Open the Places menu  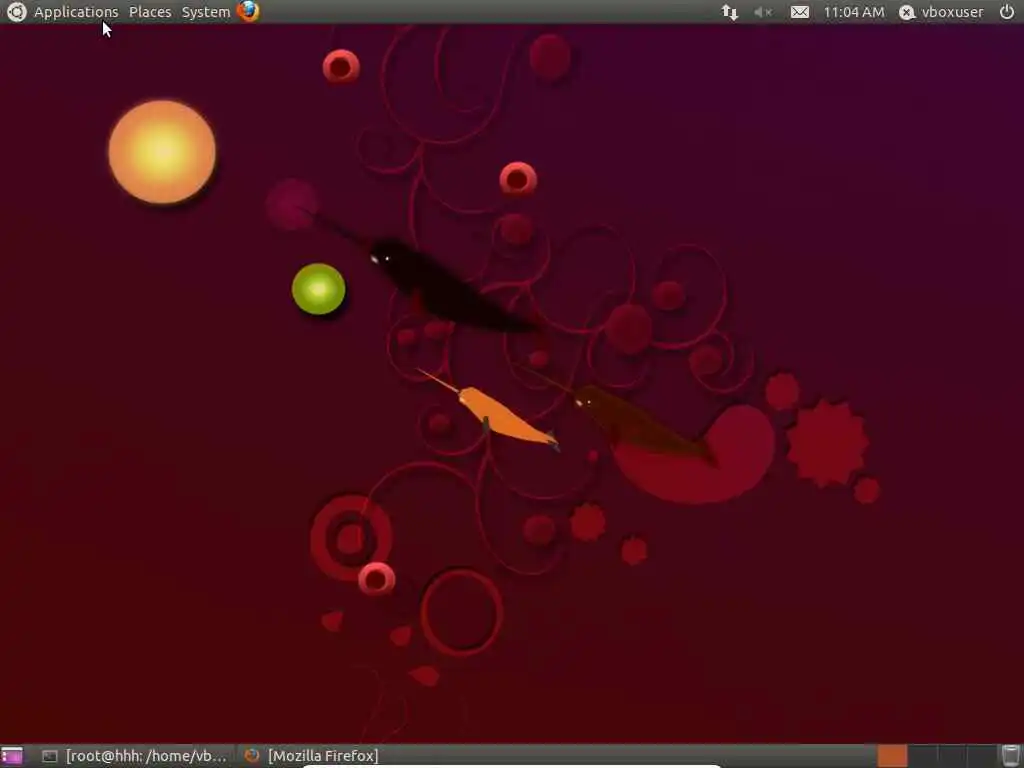[150, 12]
